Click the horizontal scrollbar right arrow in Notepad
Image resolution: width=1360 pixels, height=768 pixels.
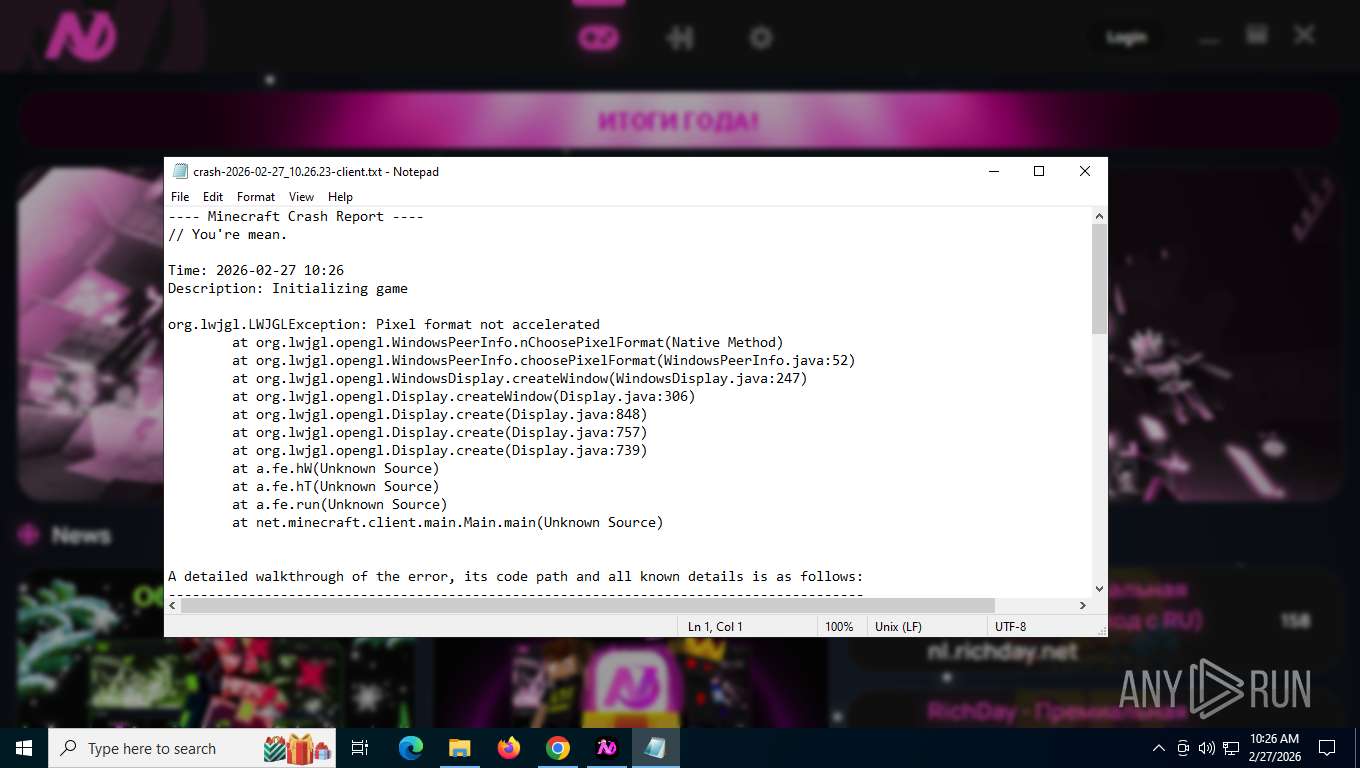[1082, 605]
